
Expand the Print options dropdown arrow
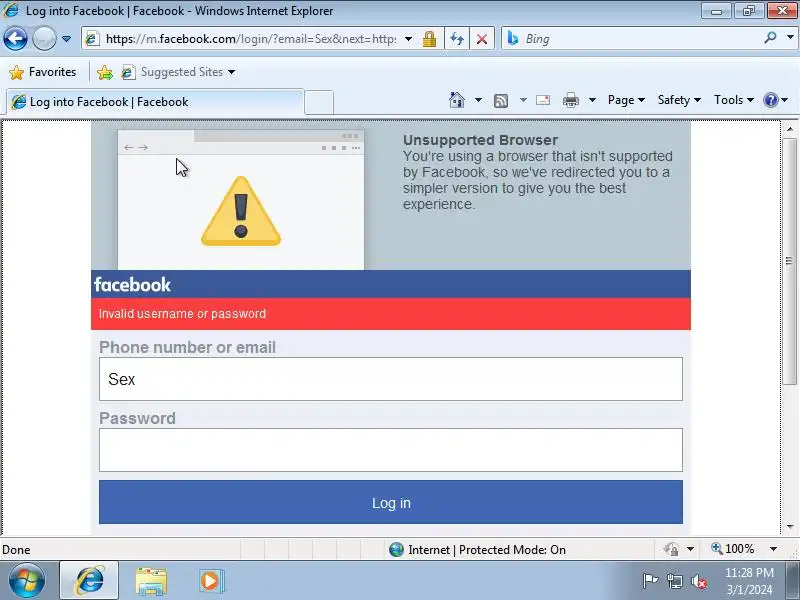click(x=592, y=100)
